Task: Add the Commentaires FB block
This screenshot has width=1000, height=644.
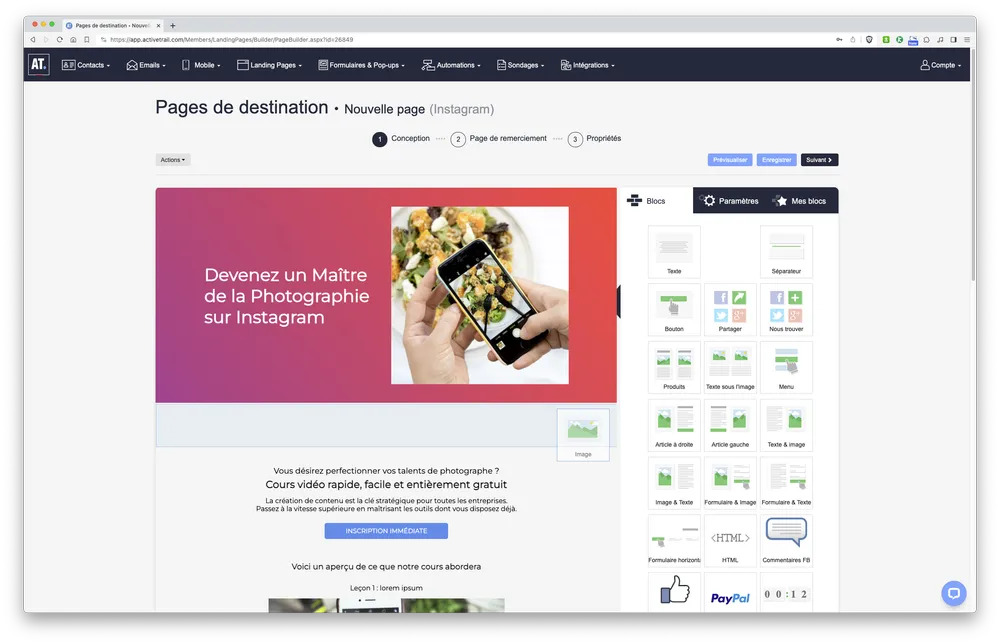Action: click(786, 539)
